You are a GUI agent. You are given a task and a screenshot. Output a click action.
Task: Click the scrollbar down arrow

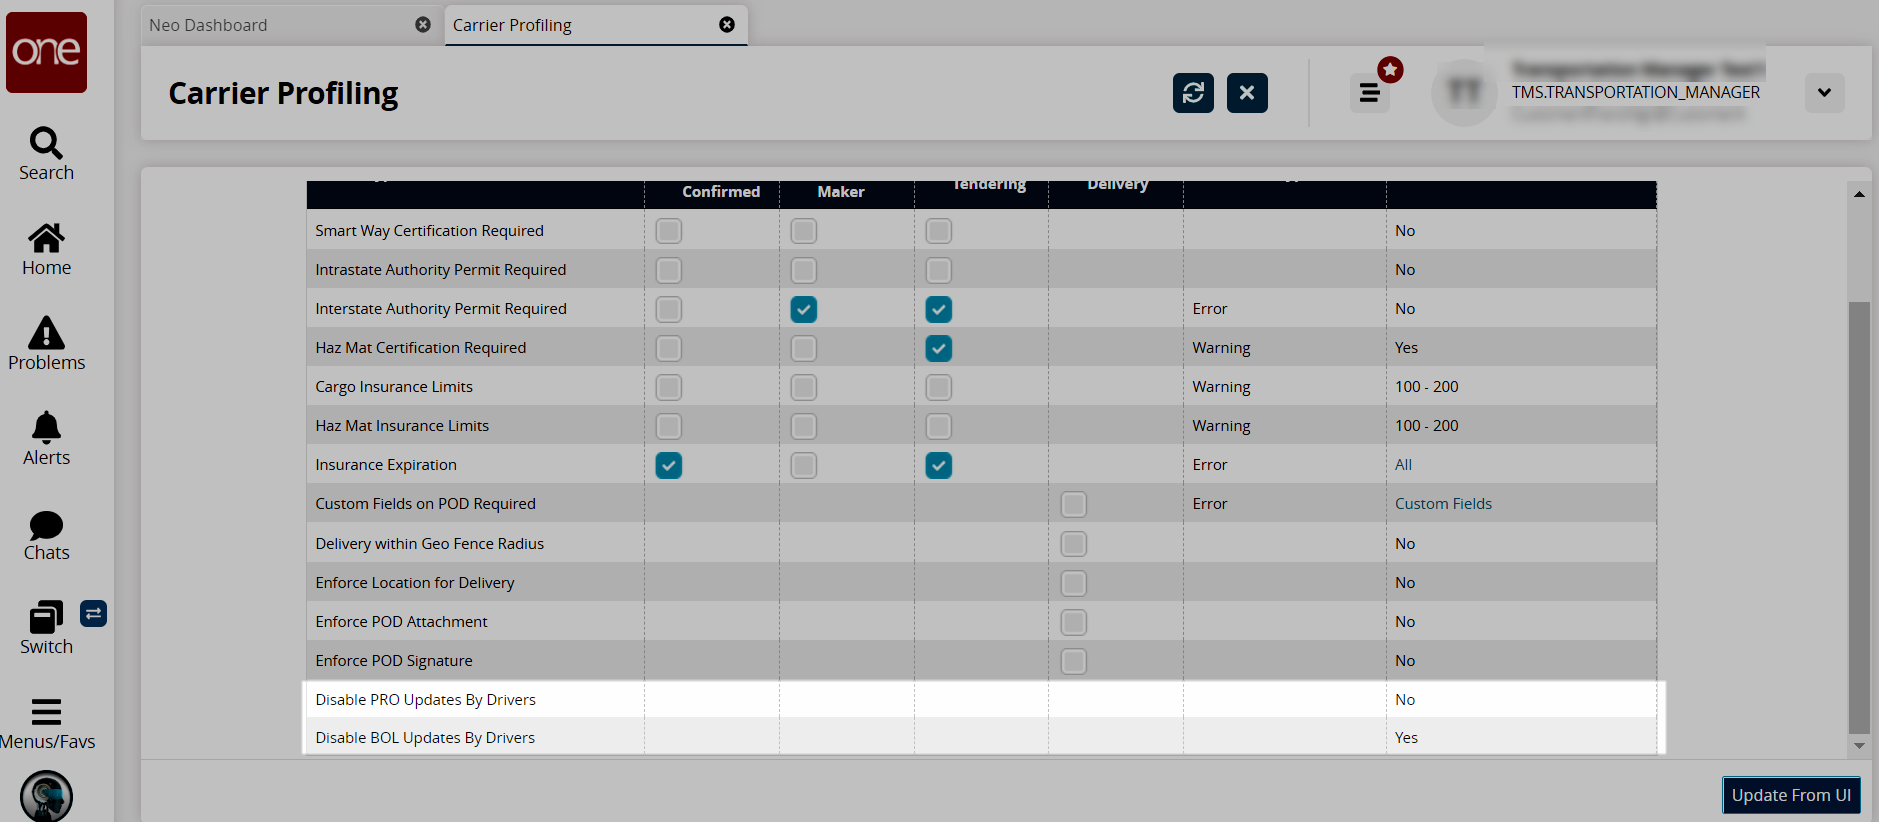pyautogui.click(x=1859, y=745)
